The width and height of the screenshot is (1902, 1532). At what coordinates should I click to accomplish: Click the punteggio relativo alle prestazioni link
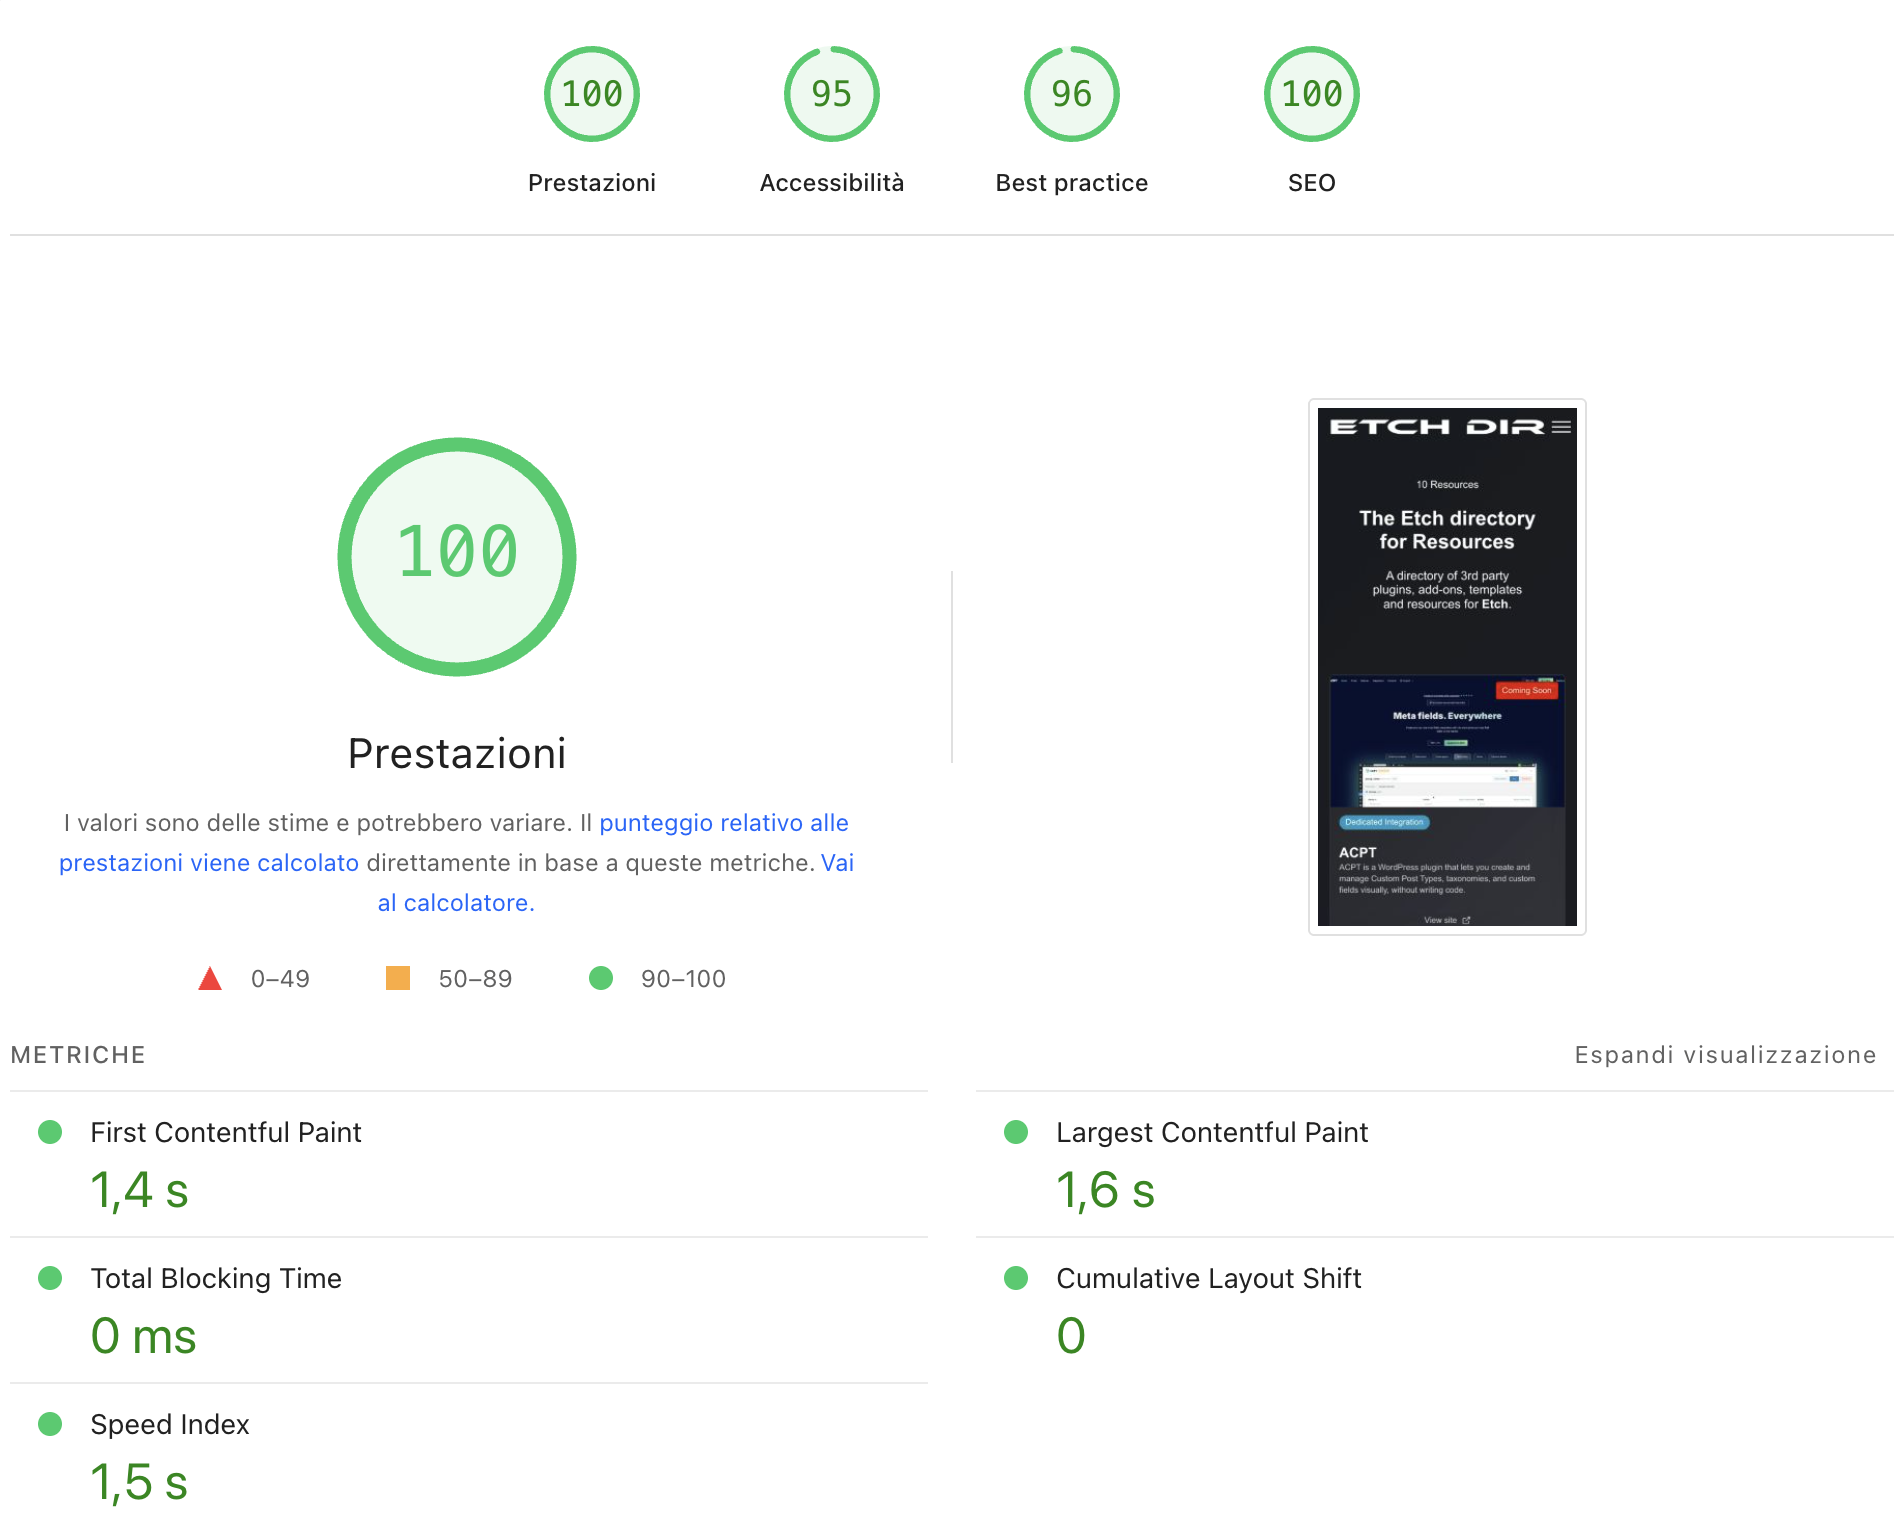724,822
